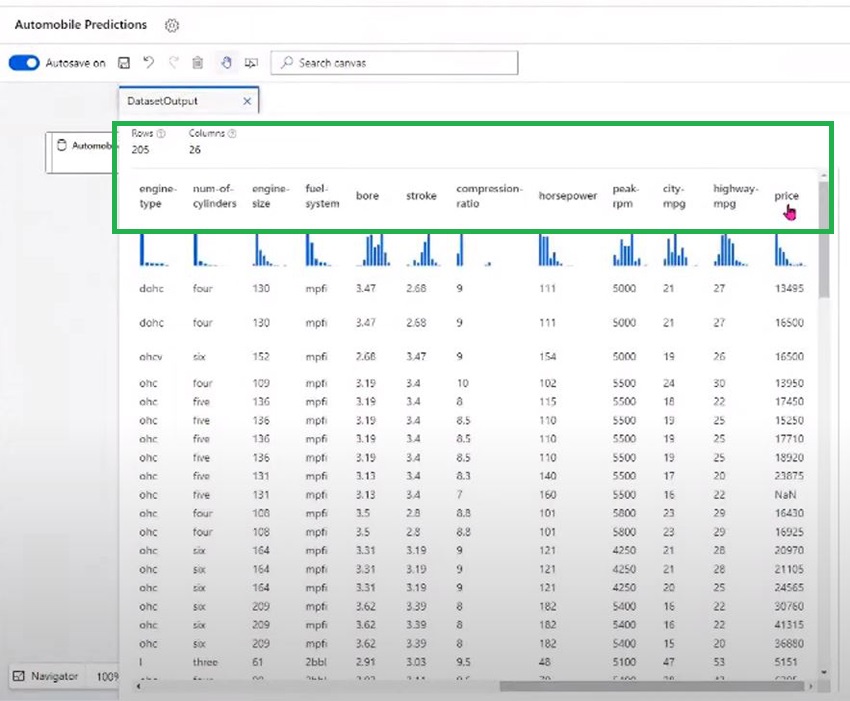Select the Pan hand tool
Viewport: 850px width, 701px height.
pyautogui.click(x=225, y=63)
